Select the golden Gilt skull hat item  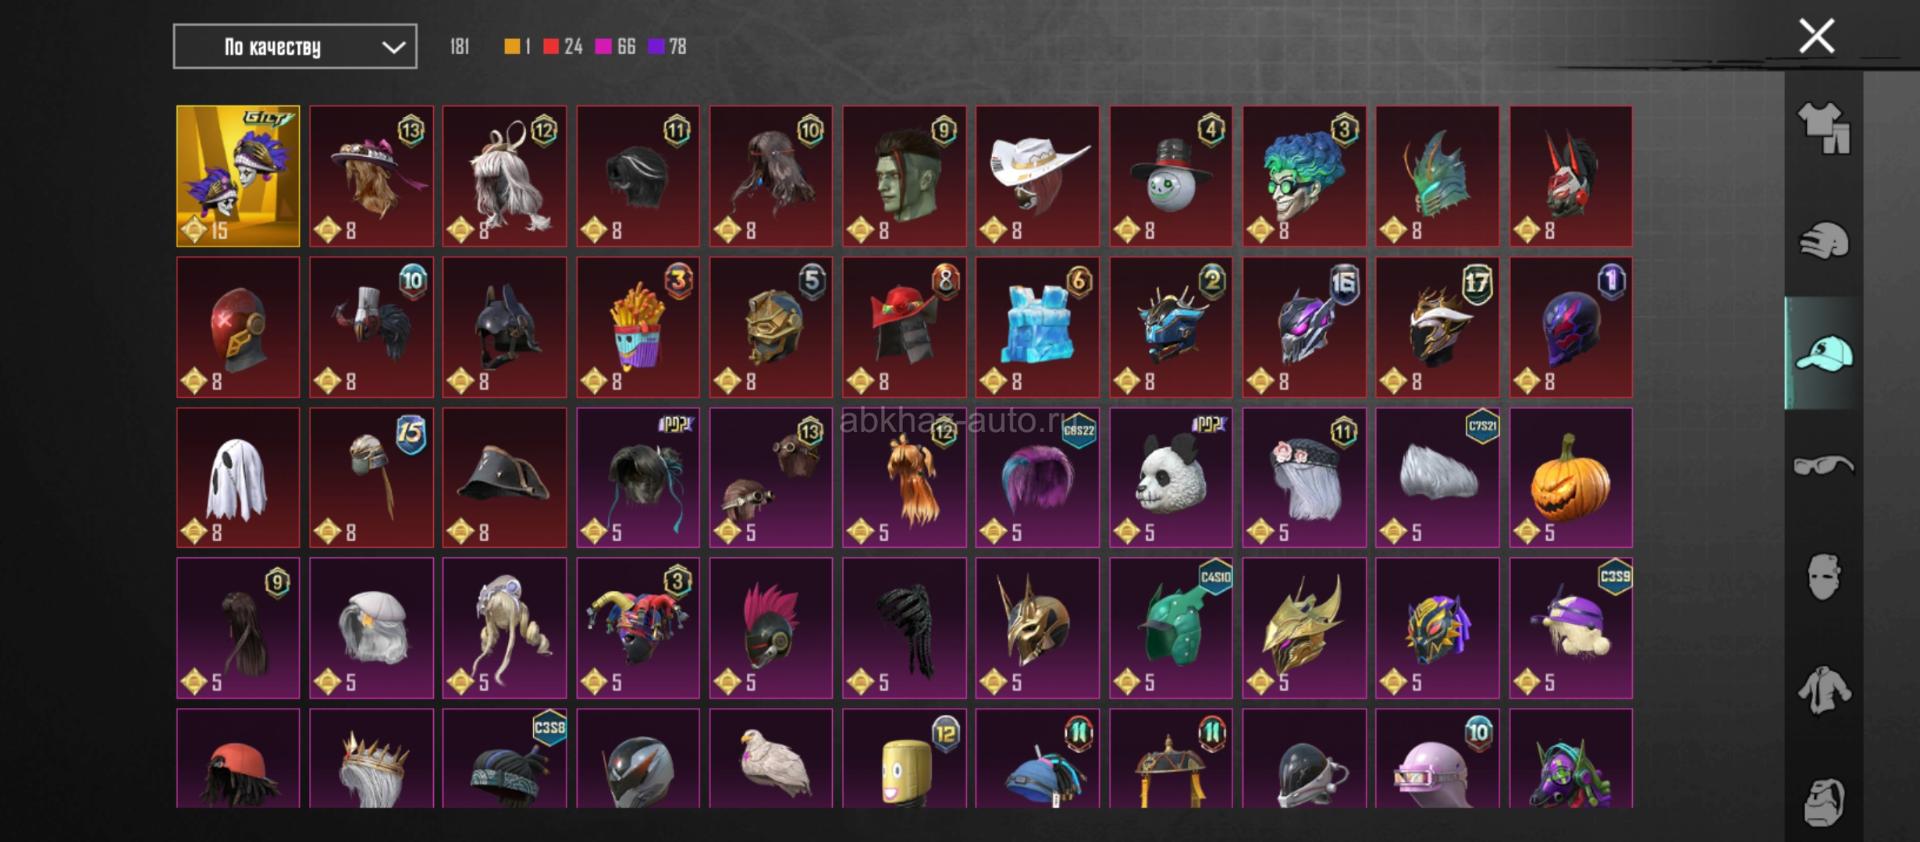238,176
